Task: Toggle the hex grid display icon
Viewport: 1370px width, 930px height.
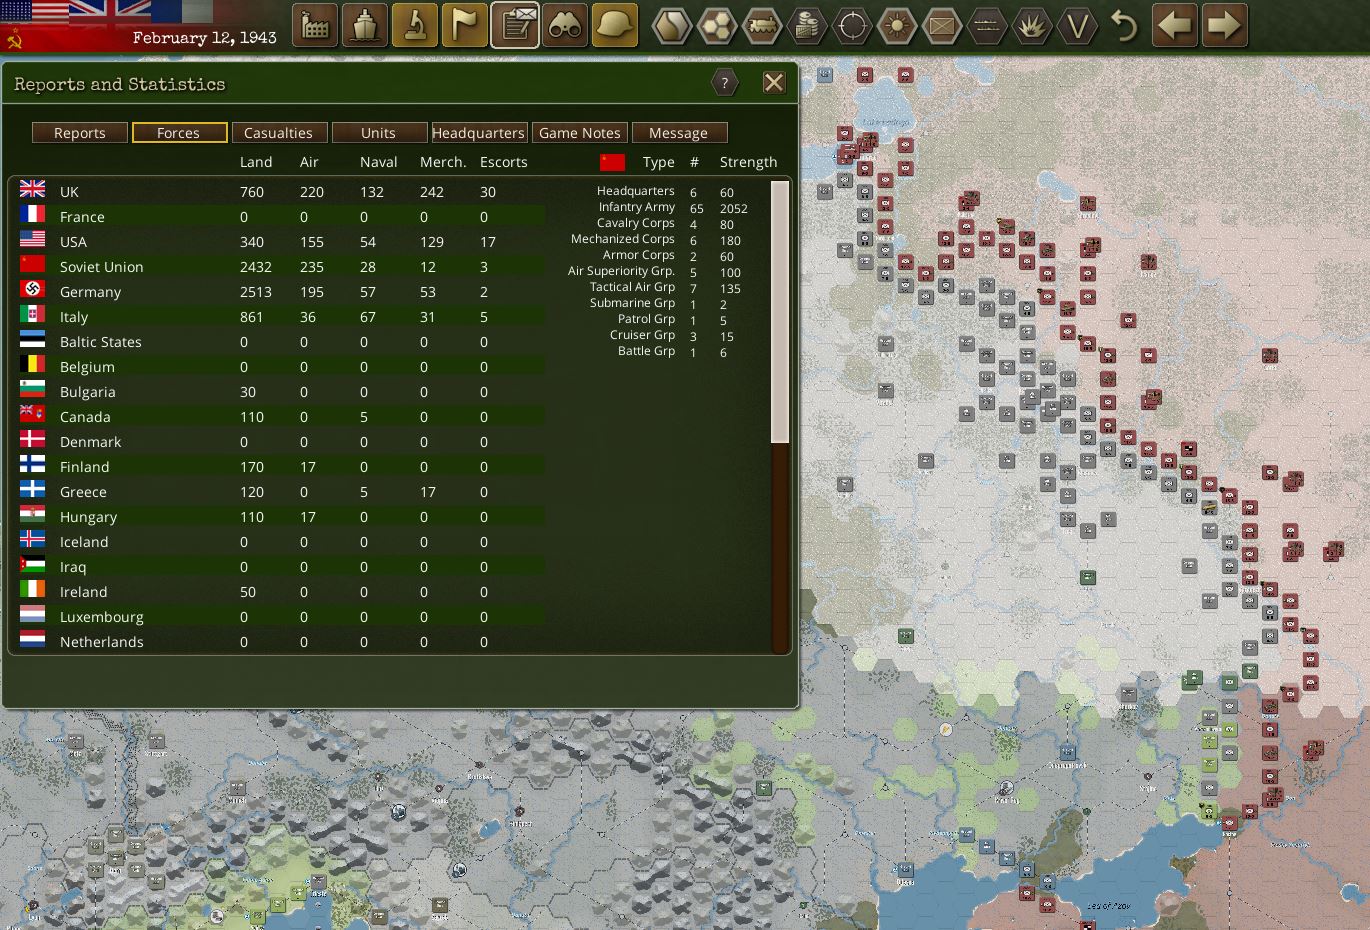Action: coord(717,26)
